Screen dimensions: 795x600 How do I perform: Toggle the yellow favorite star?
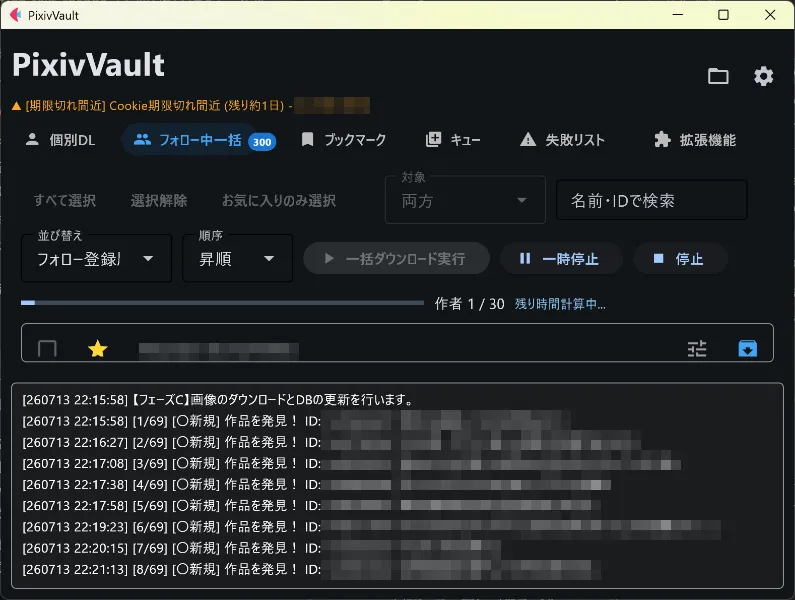click(97, 348)
